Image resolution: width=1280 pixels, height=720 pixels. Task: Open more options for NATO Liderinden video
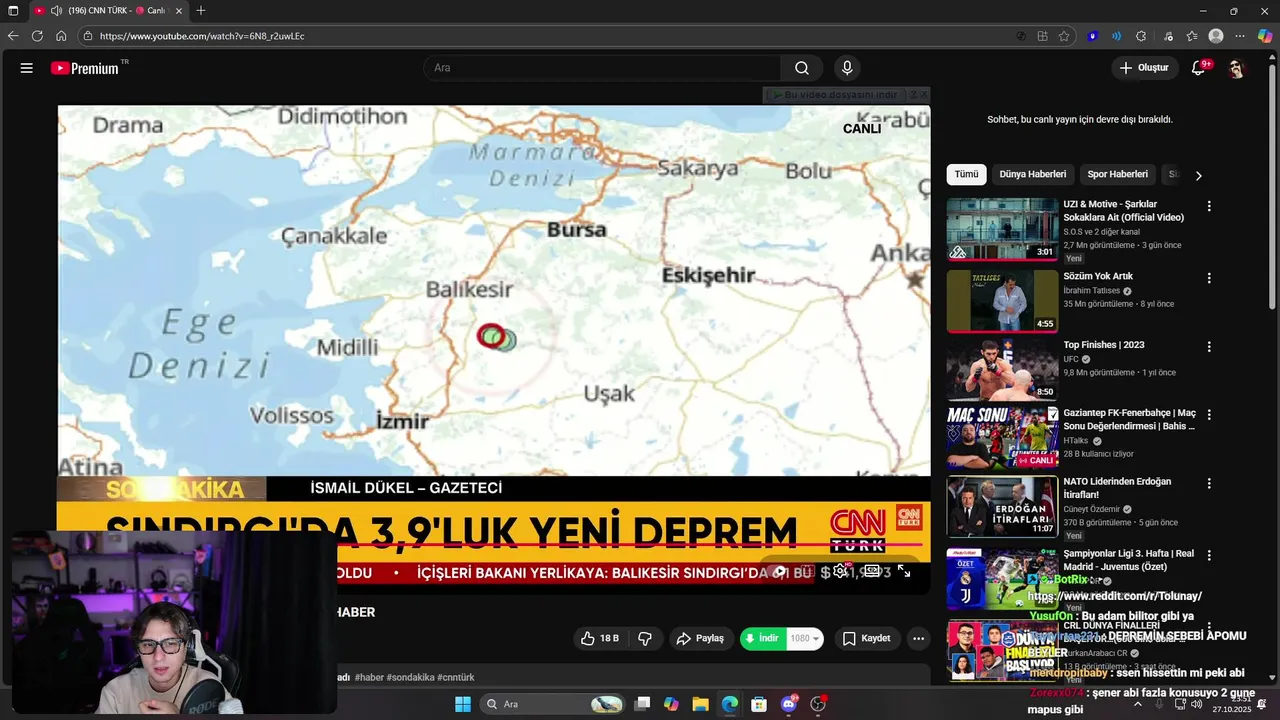click(1209, 483)
